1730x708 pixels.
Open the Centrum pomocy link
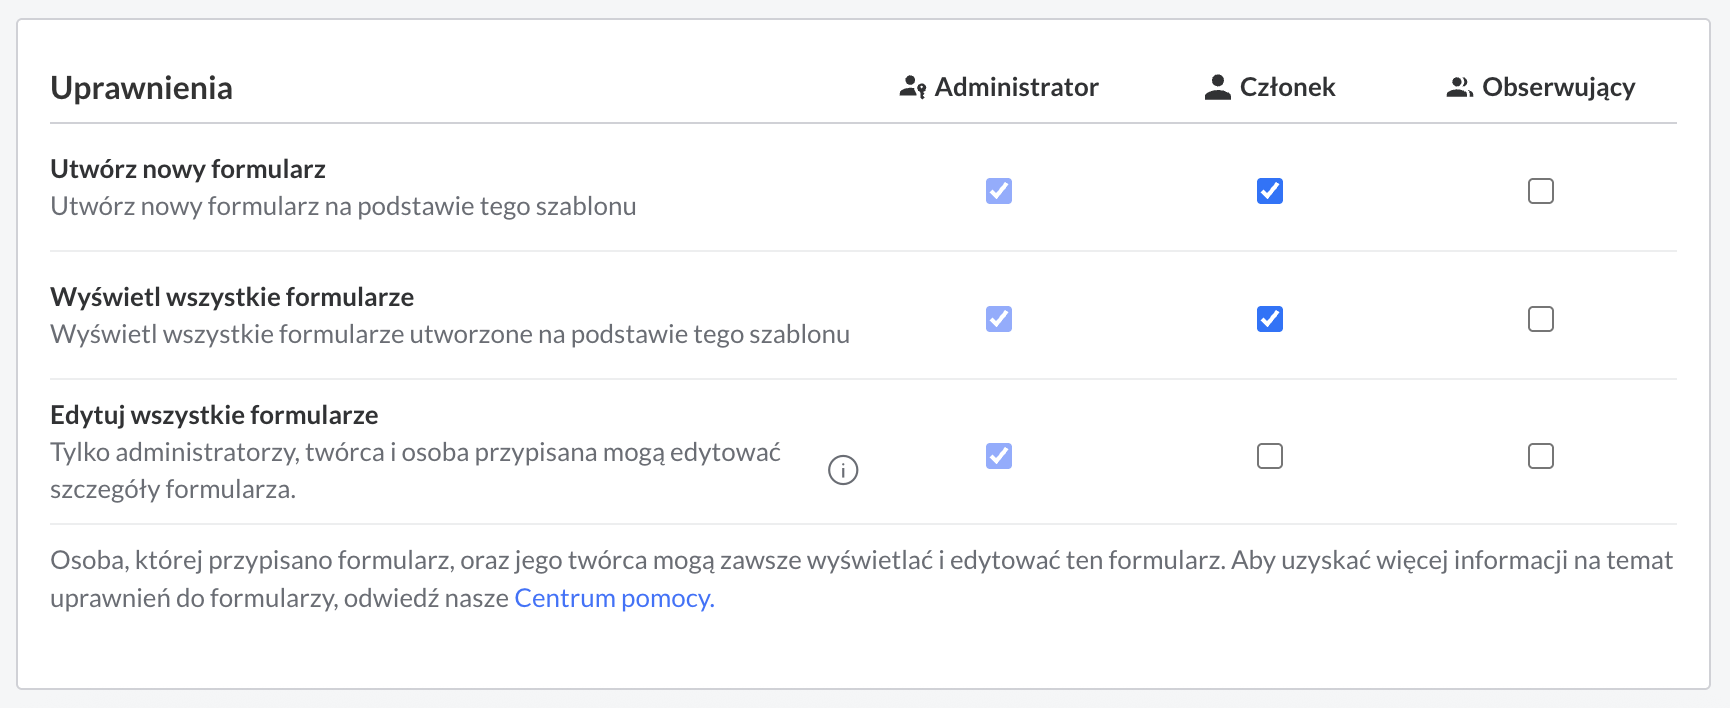[x=614, y=598]
